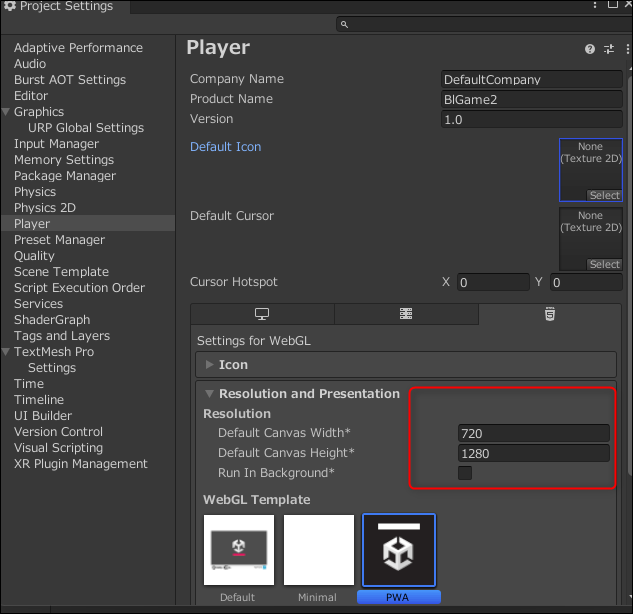Collapse the Graphics tree arrow
Screen dimensions: 633x614
(x=6, y=112)
